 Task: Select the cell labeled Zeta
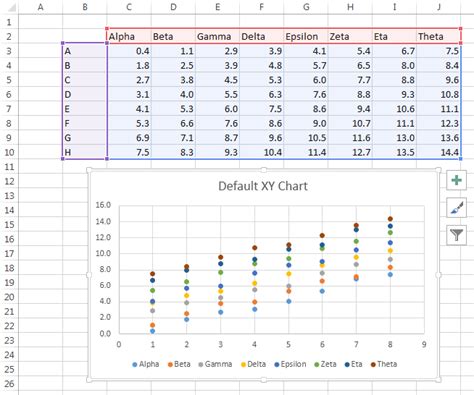pos(350,36)
